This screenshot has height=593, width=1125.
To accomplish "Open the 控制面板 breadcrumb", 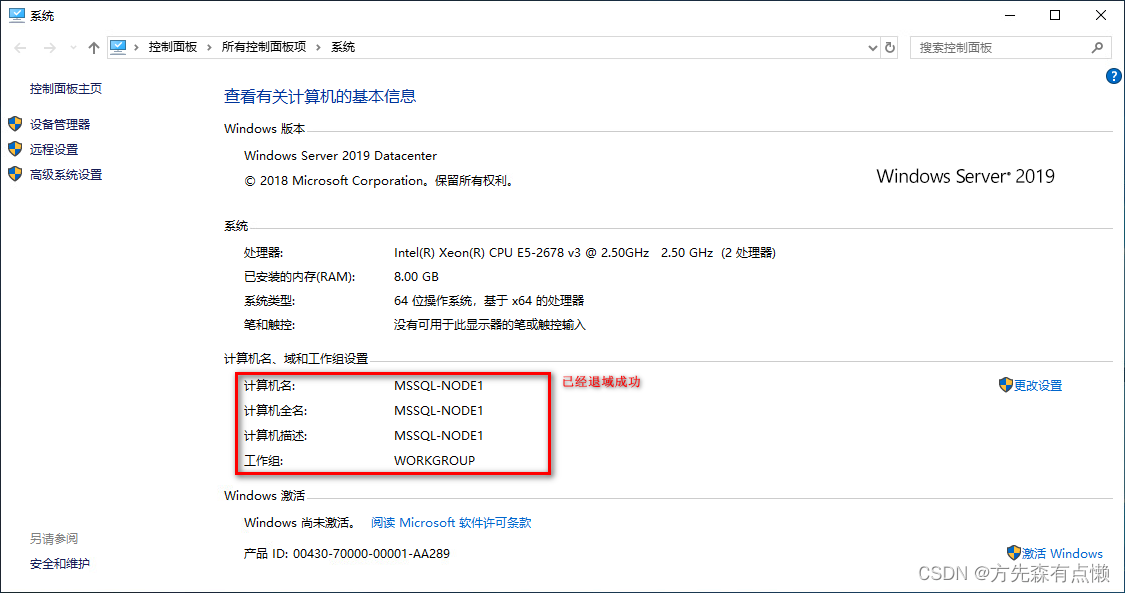I will [173, 47].
